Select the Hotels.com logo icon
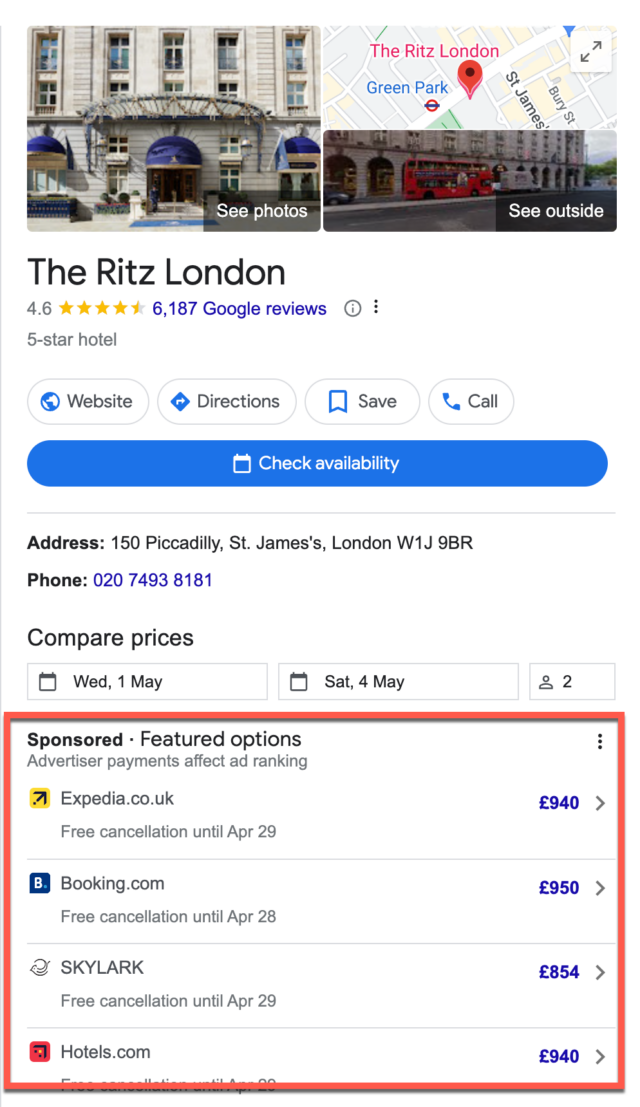Viewport: 640px width, 1107px height. [x=37, y=1053]
